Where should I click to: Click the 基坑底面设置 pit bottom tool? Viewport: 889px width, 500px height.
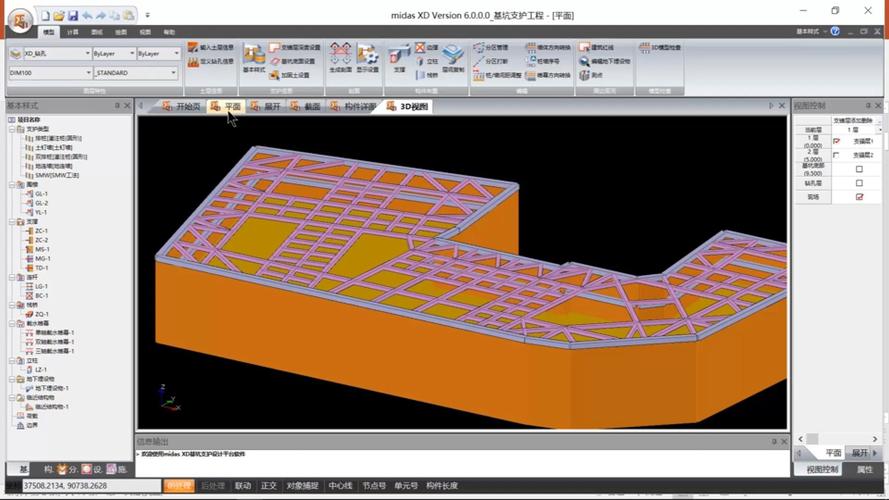[293, 61]
